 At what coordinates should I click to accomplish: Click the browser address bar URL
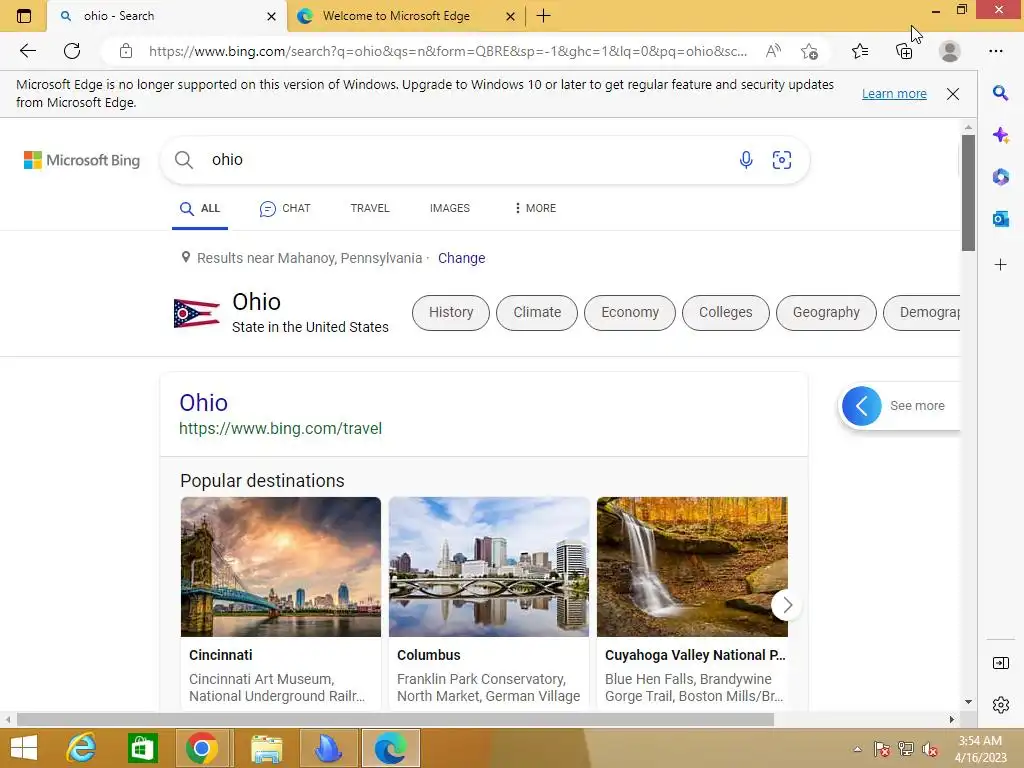(448, 52)
